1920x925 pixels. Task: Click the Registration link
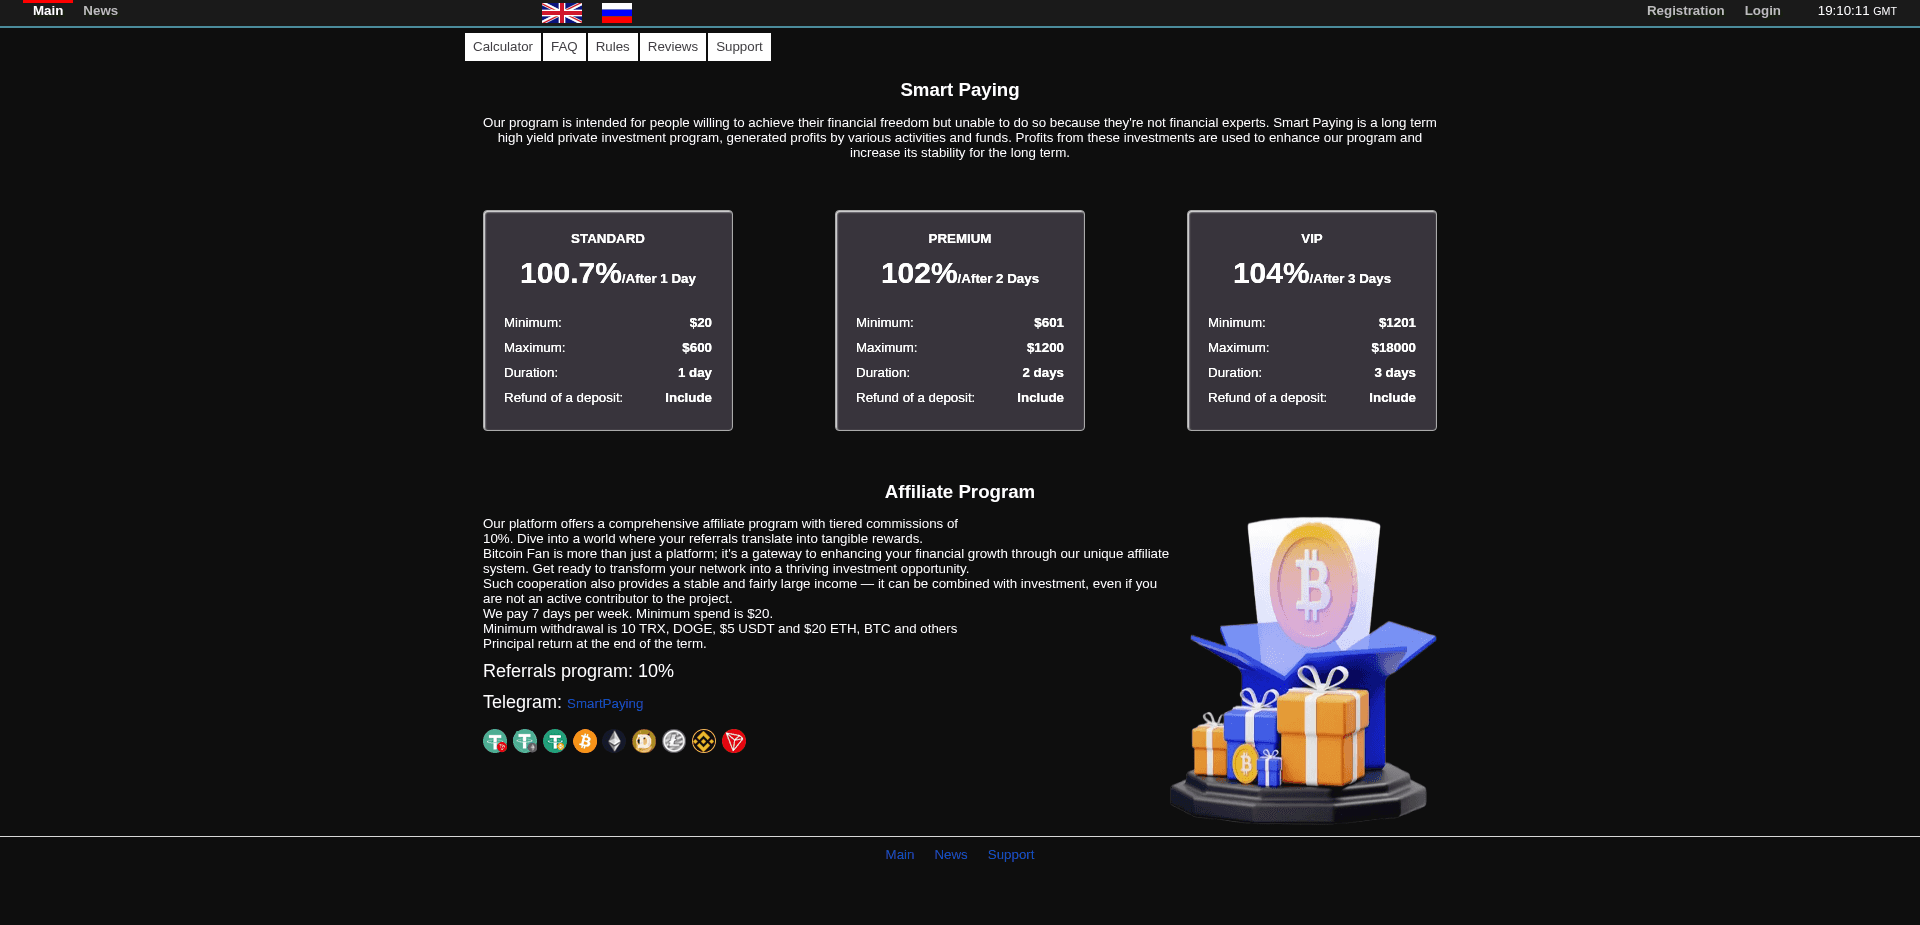(1685, 10)
